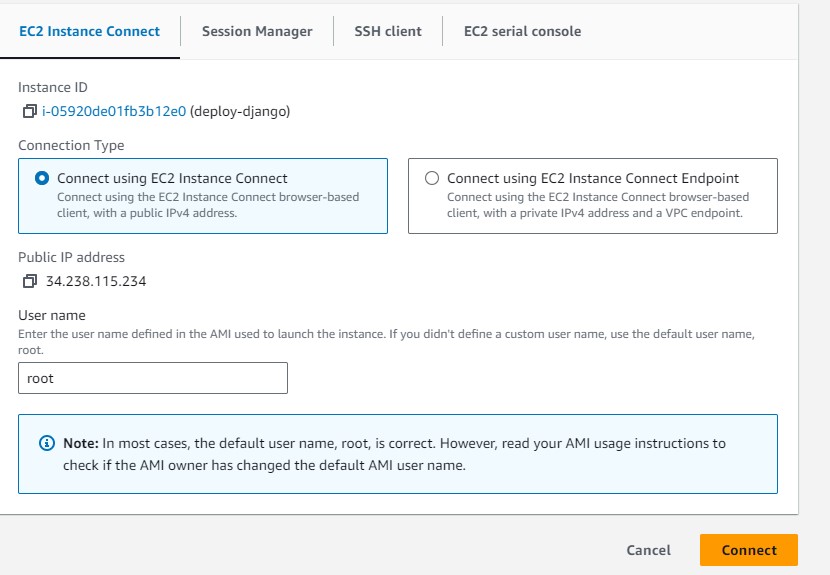The height and width of the screenshot is (575, 830).
Task: Click the public IPv4 address option description
Action: [x=207, y=205]
